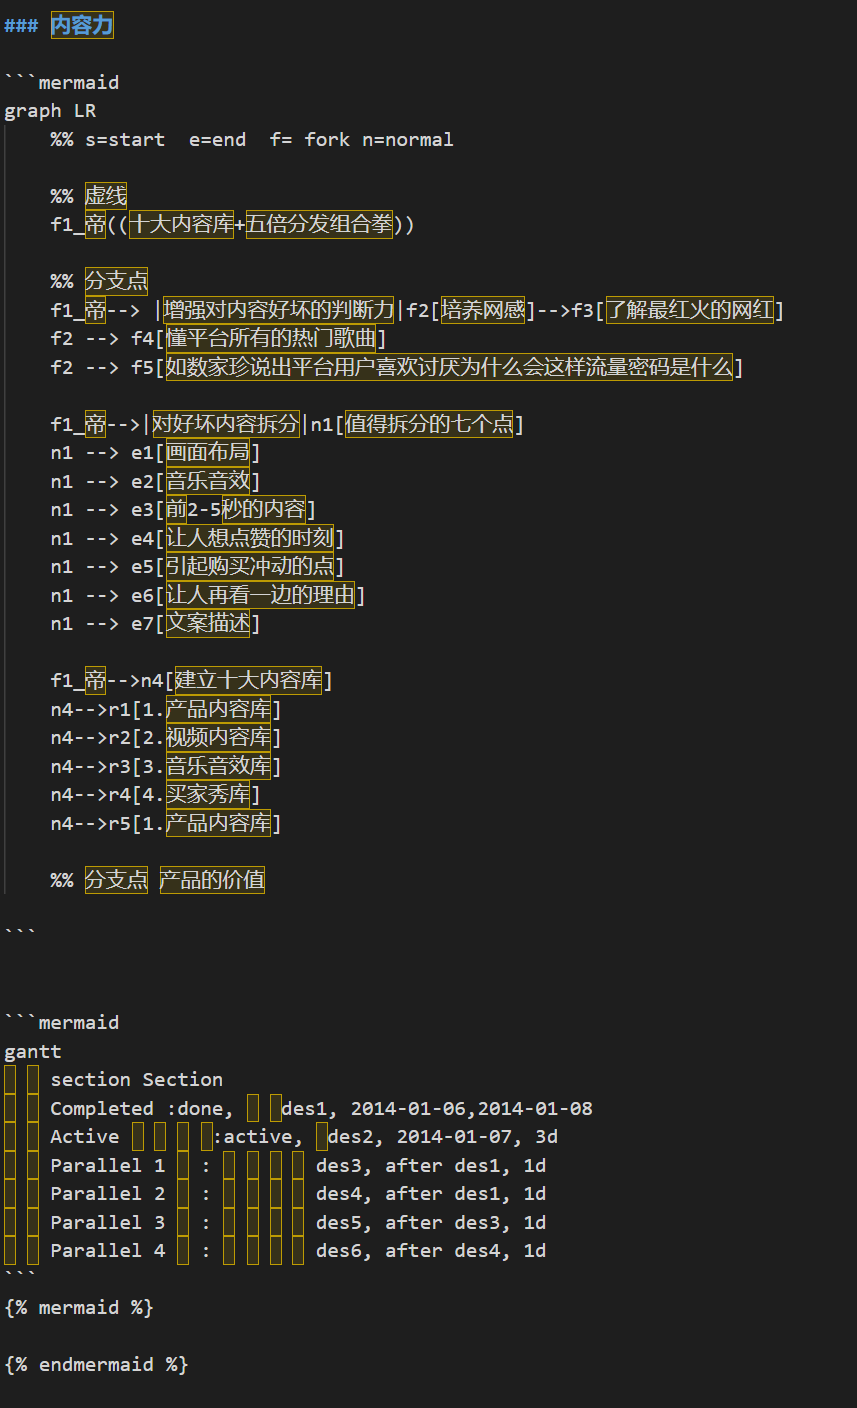This screenshot has height=1408, width=857.
Task: Click the e3 label 前2-5秒的内容
Action: [x=236, y=509]
